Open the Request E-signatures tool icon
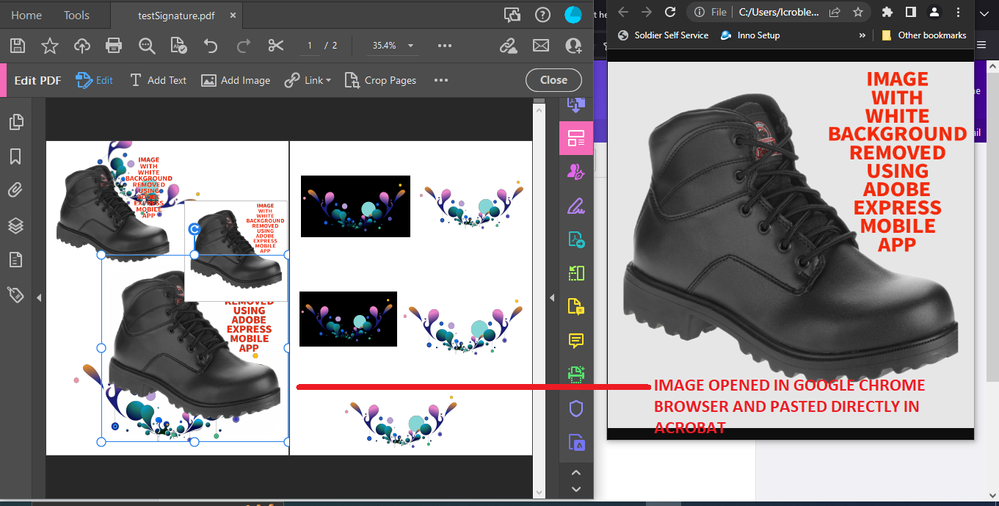 pyautogui.click(x=576, y=171)
